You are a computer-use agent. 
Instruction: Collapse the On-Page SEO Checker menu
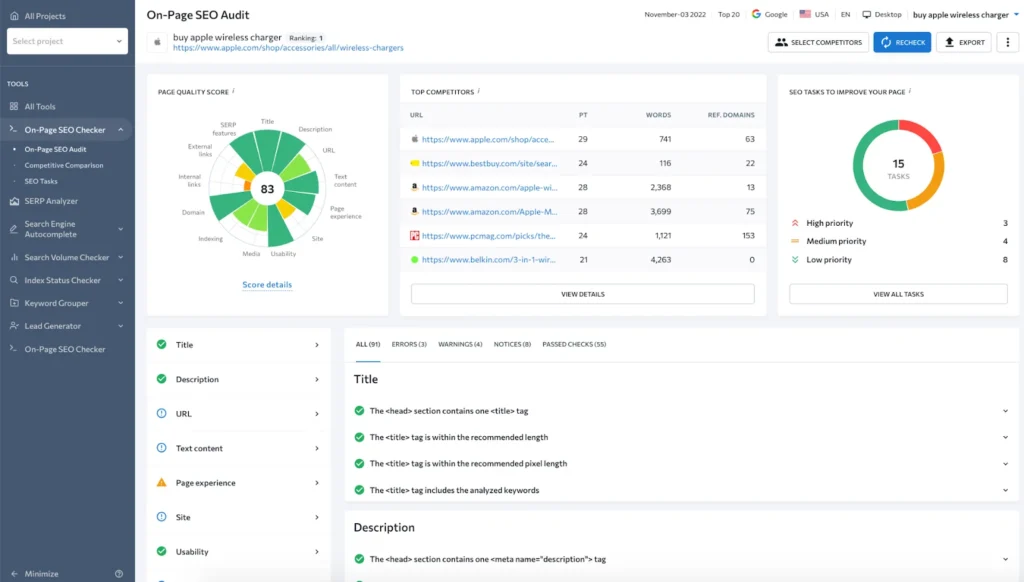click(120, 129)
